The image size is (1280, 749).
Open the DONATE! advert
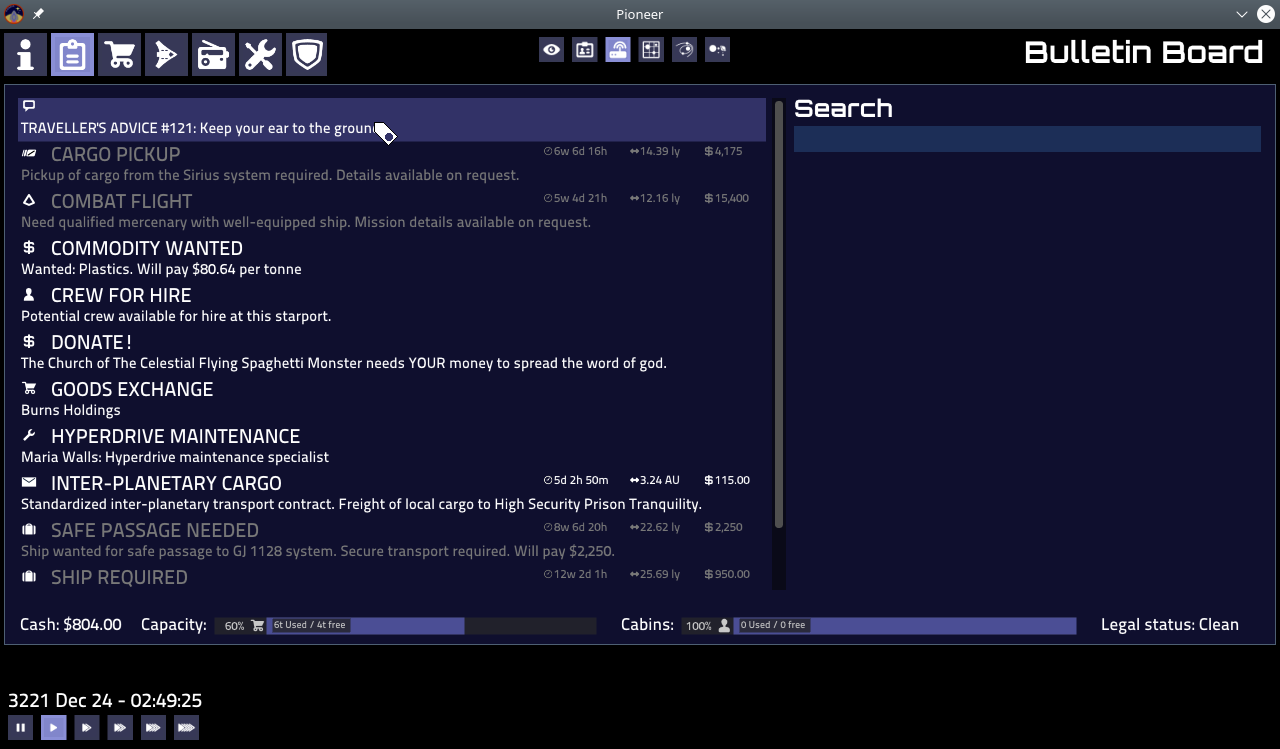point(392,352)
